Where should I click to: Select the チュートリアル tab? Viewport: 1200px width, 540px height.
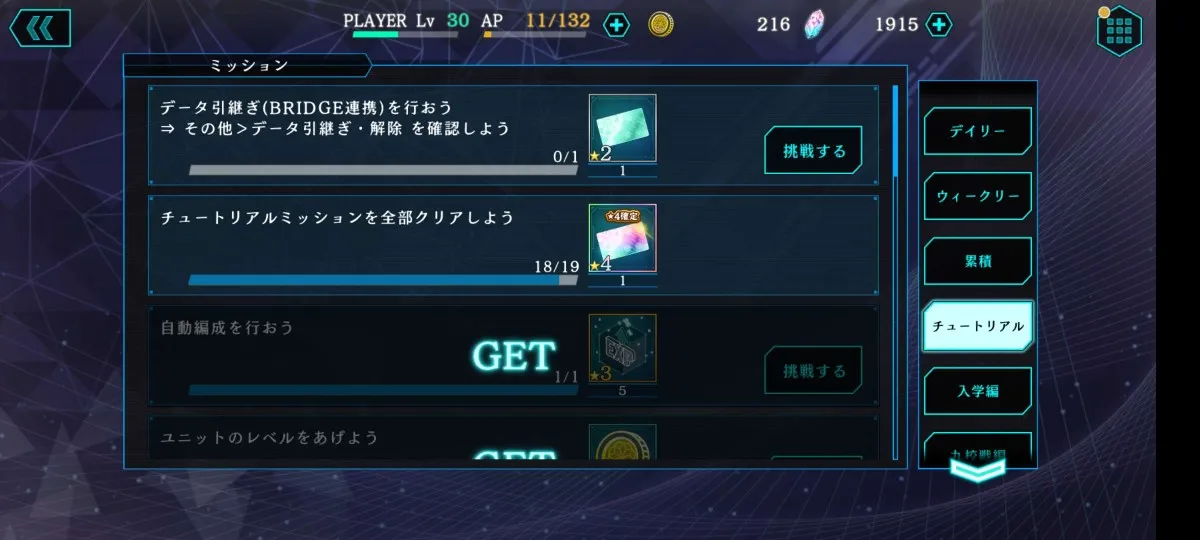click(978, 326)
